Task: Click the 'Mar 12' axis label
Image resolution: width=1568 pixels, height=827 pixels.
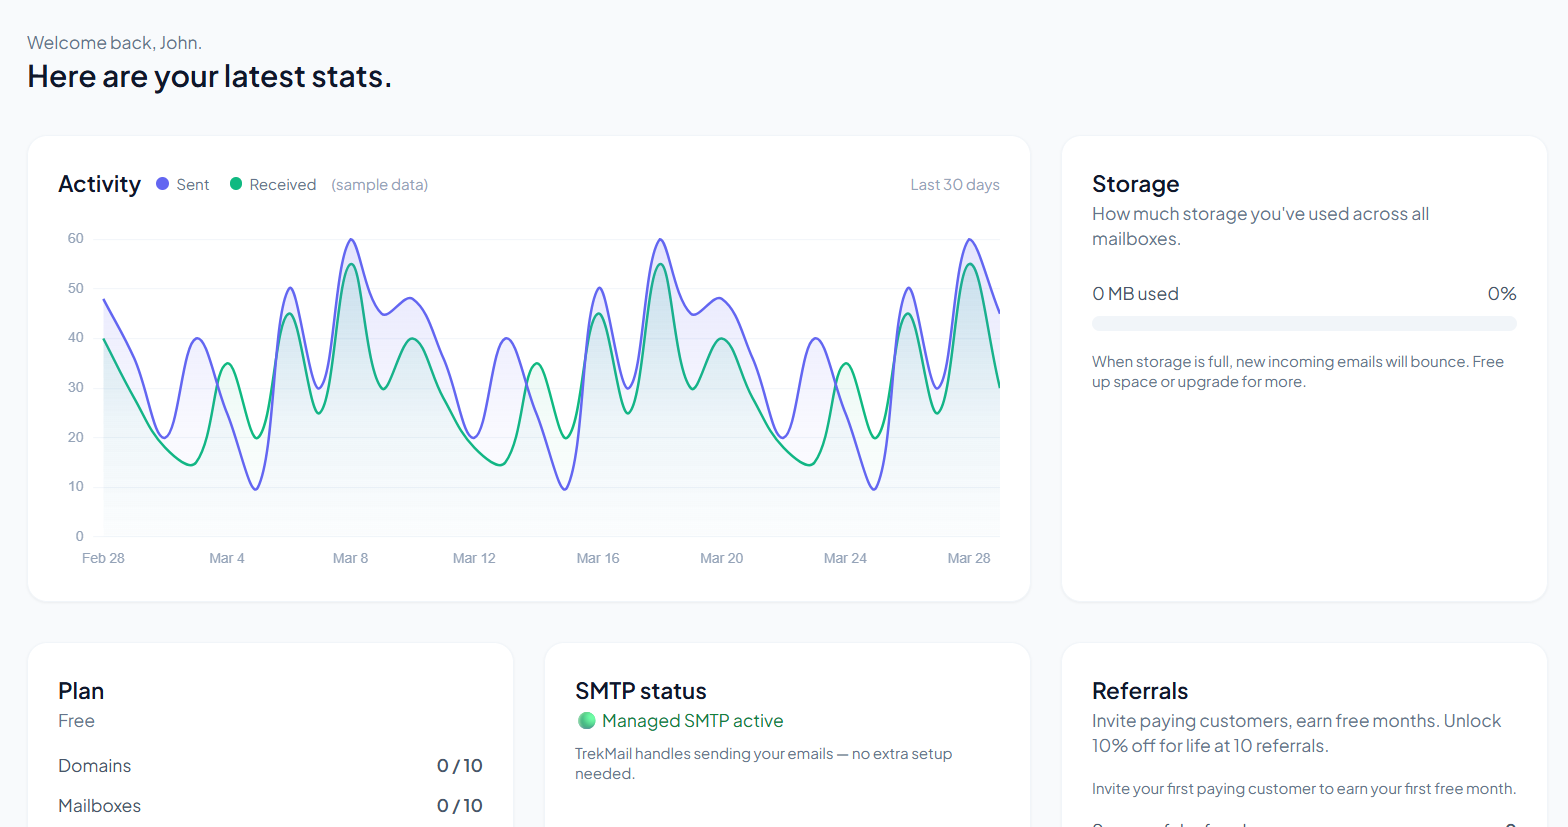Action: (x=474, y=558)
